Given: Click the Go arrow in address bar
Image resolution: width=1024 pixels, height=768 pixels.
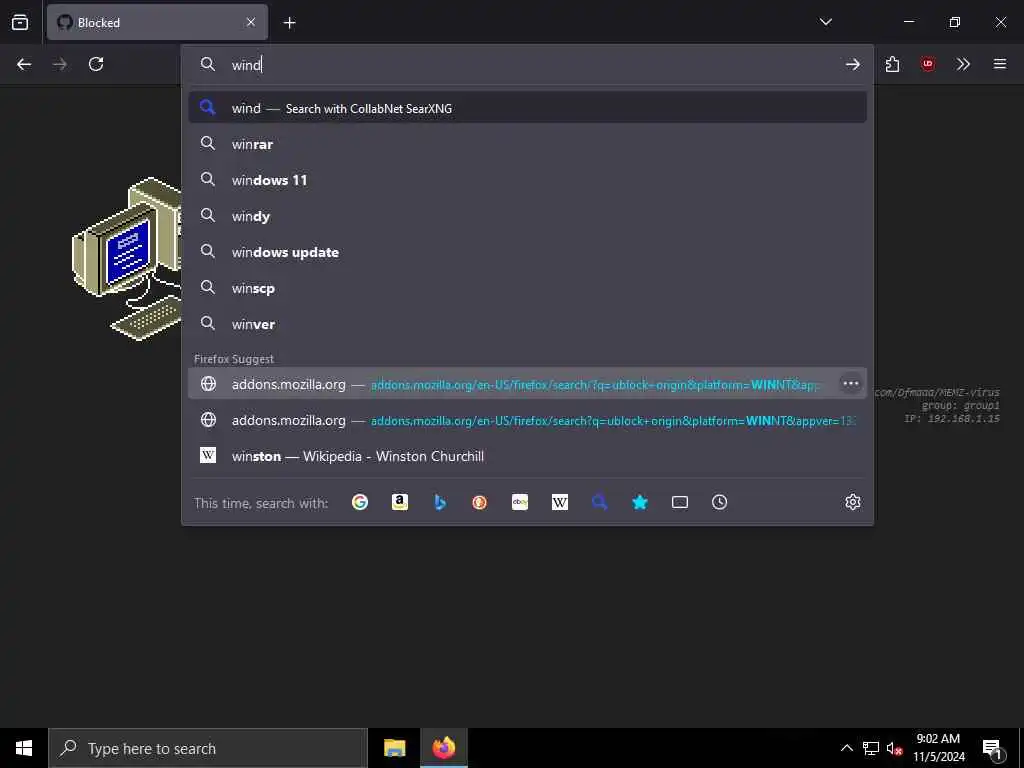Looking at the screenshot, I should (852, 64).
